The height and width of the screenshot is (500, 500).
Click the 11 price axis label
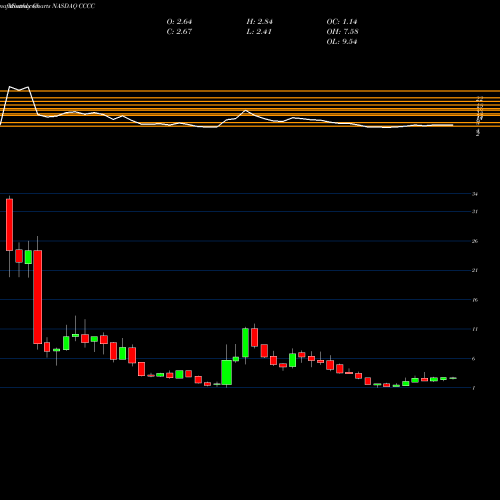(475, 329)
